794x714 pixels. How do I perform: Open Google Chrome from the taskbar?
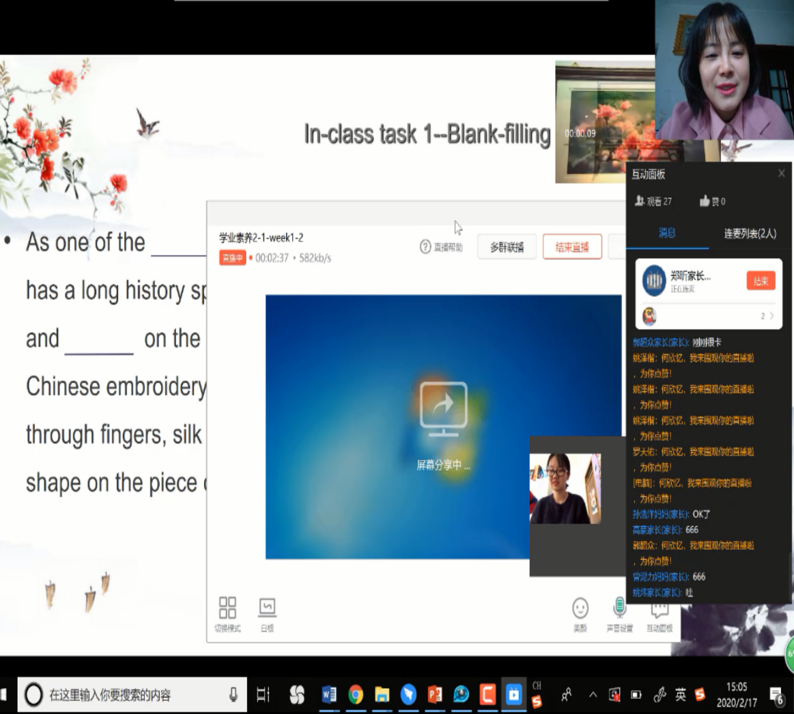click(x=355, y=694)
